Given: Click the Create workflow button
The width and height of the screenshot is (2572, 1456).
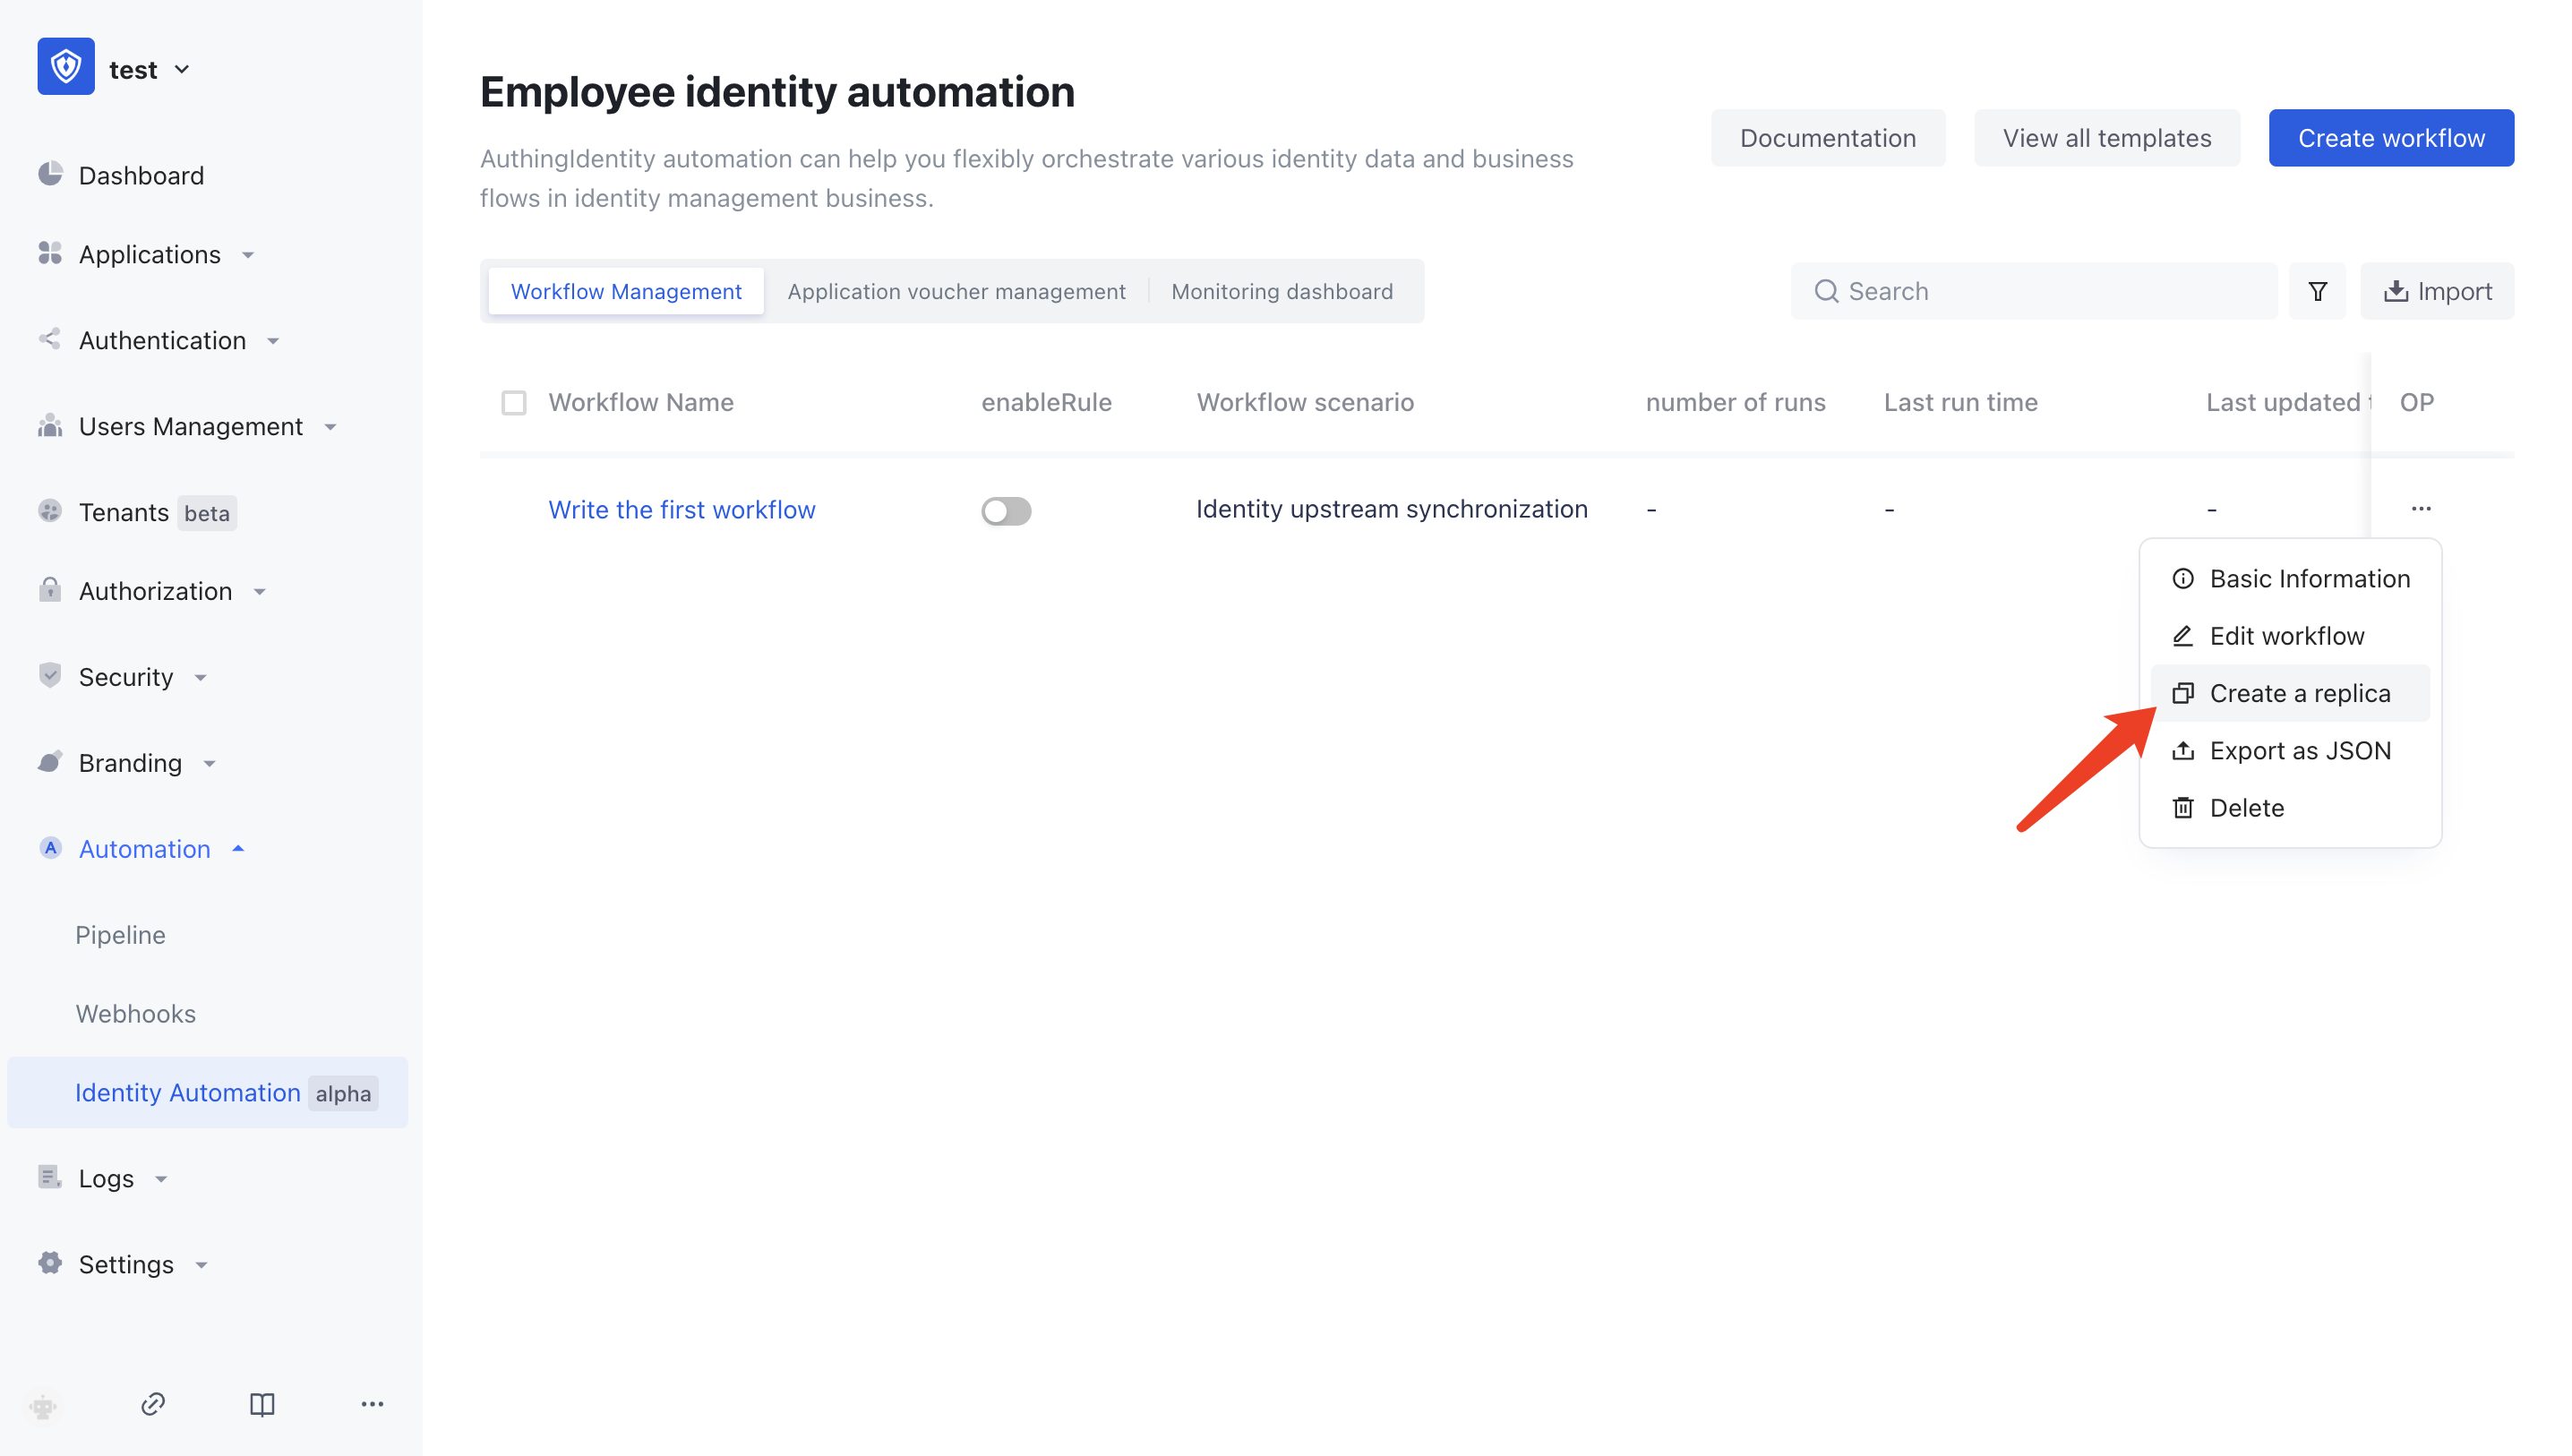Looking at the screenshot, I should click(2390, 138).
